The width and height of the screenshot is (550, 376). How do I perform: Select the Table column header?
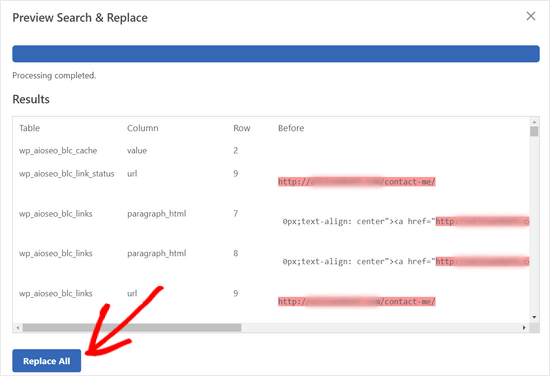(x=29, y=128)
